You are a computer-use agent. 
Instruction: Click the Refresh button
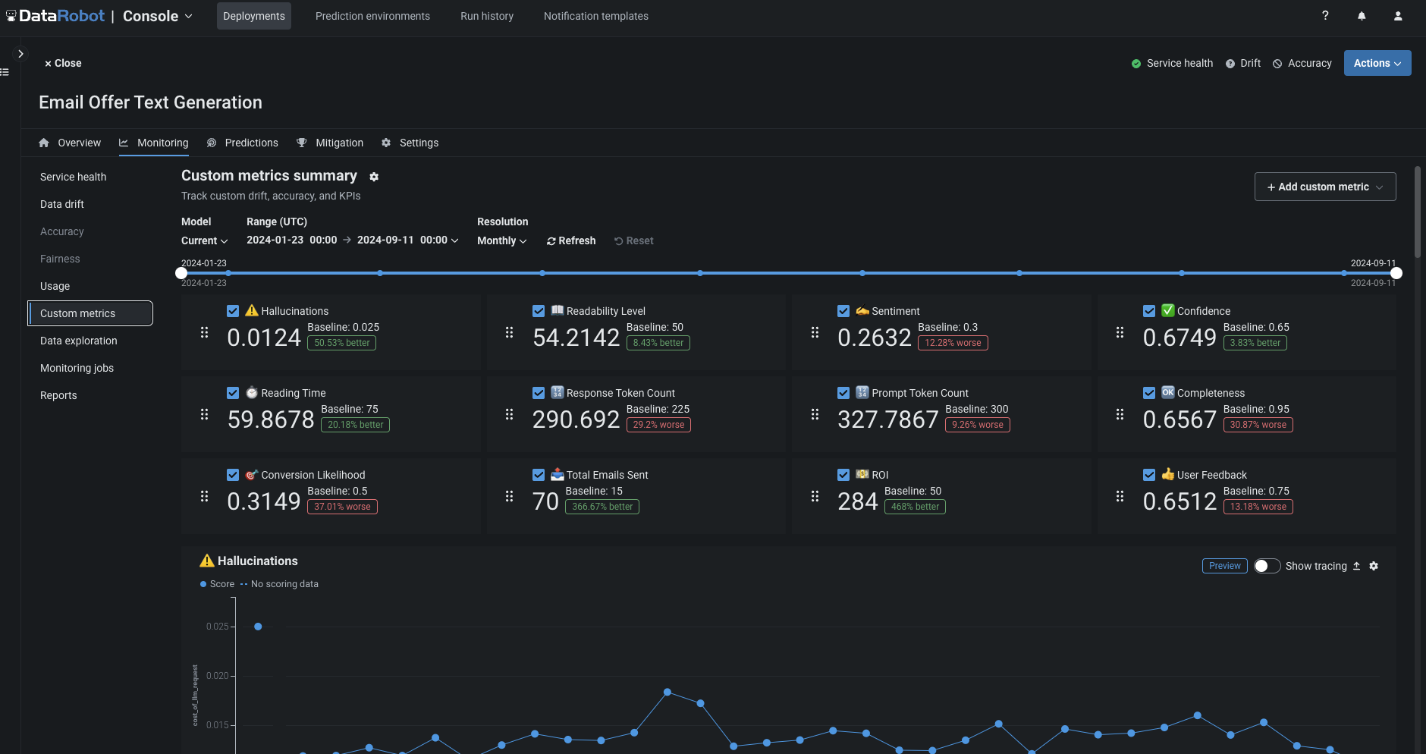pos(570,240)
